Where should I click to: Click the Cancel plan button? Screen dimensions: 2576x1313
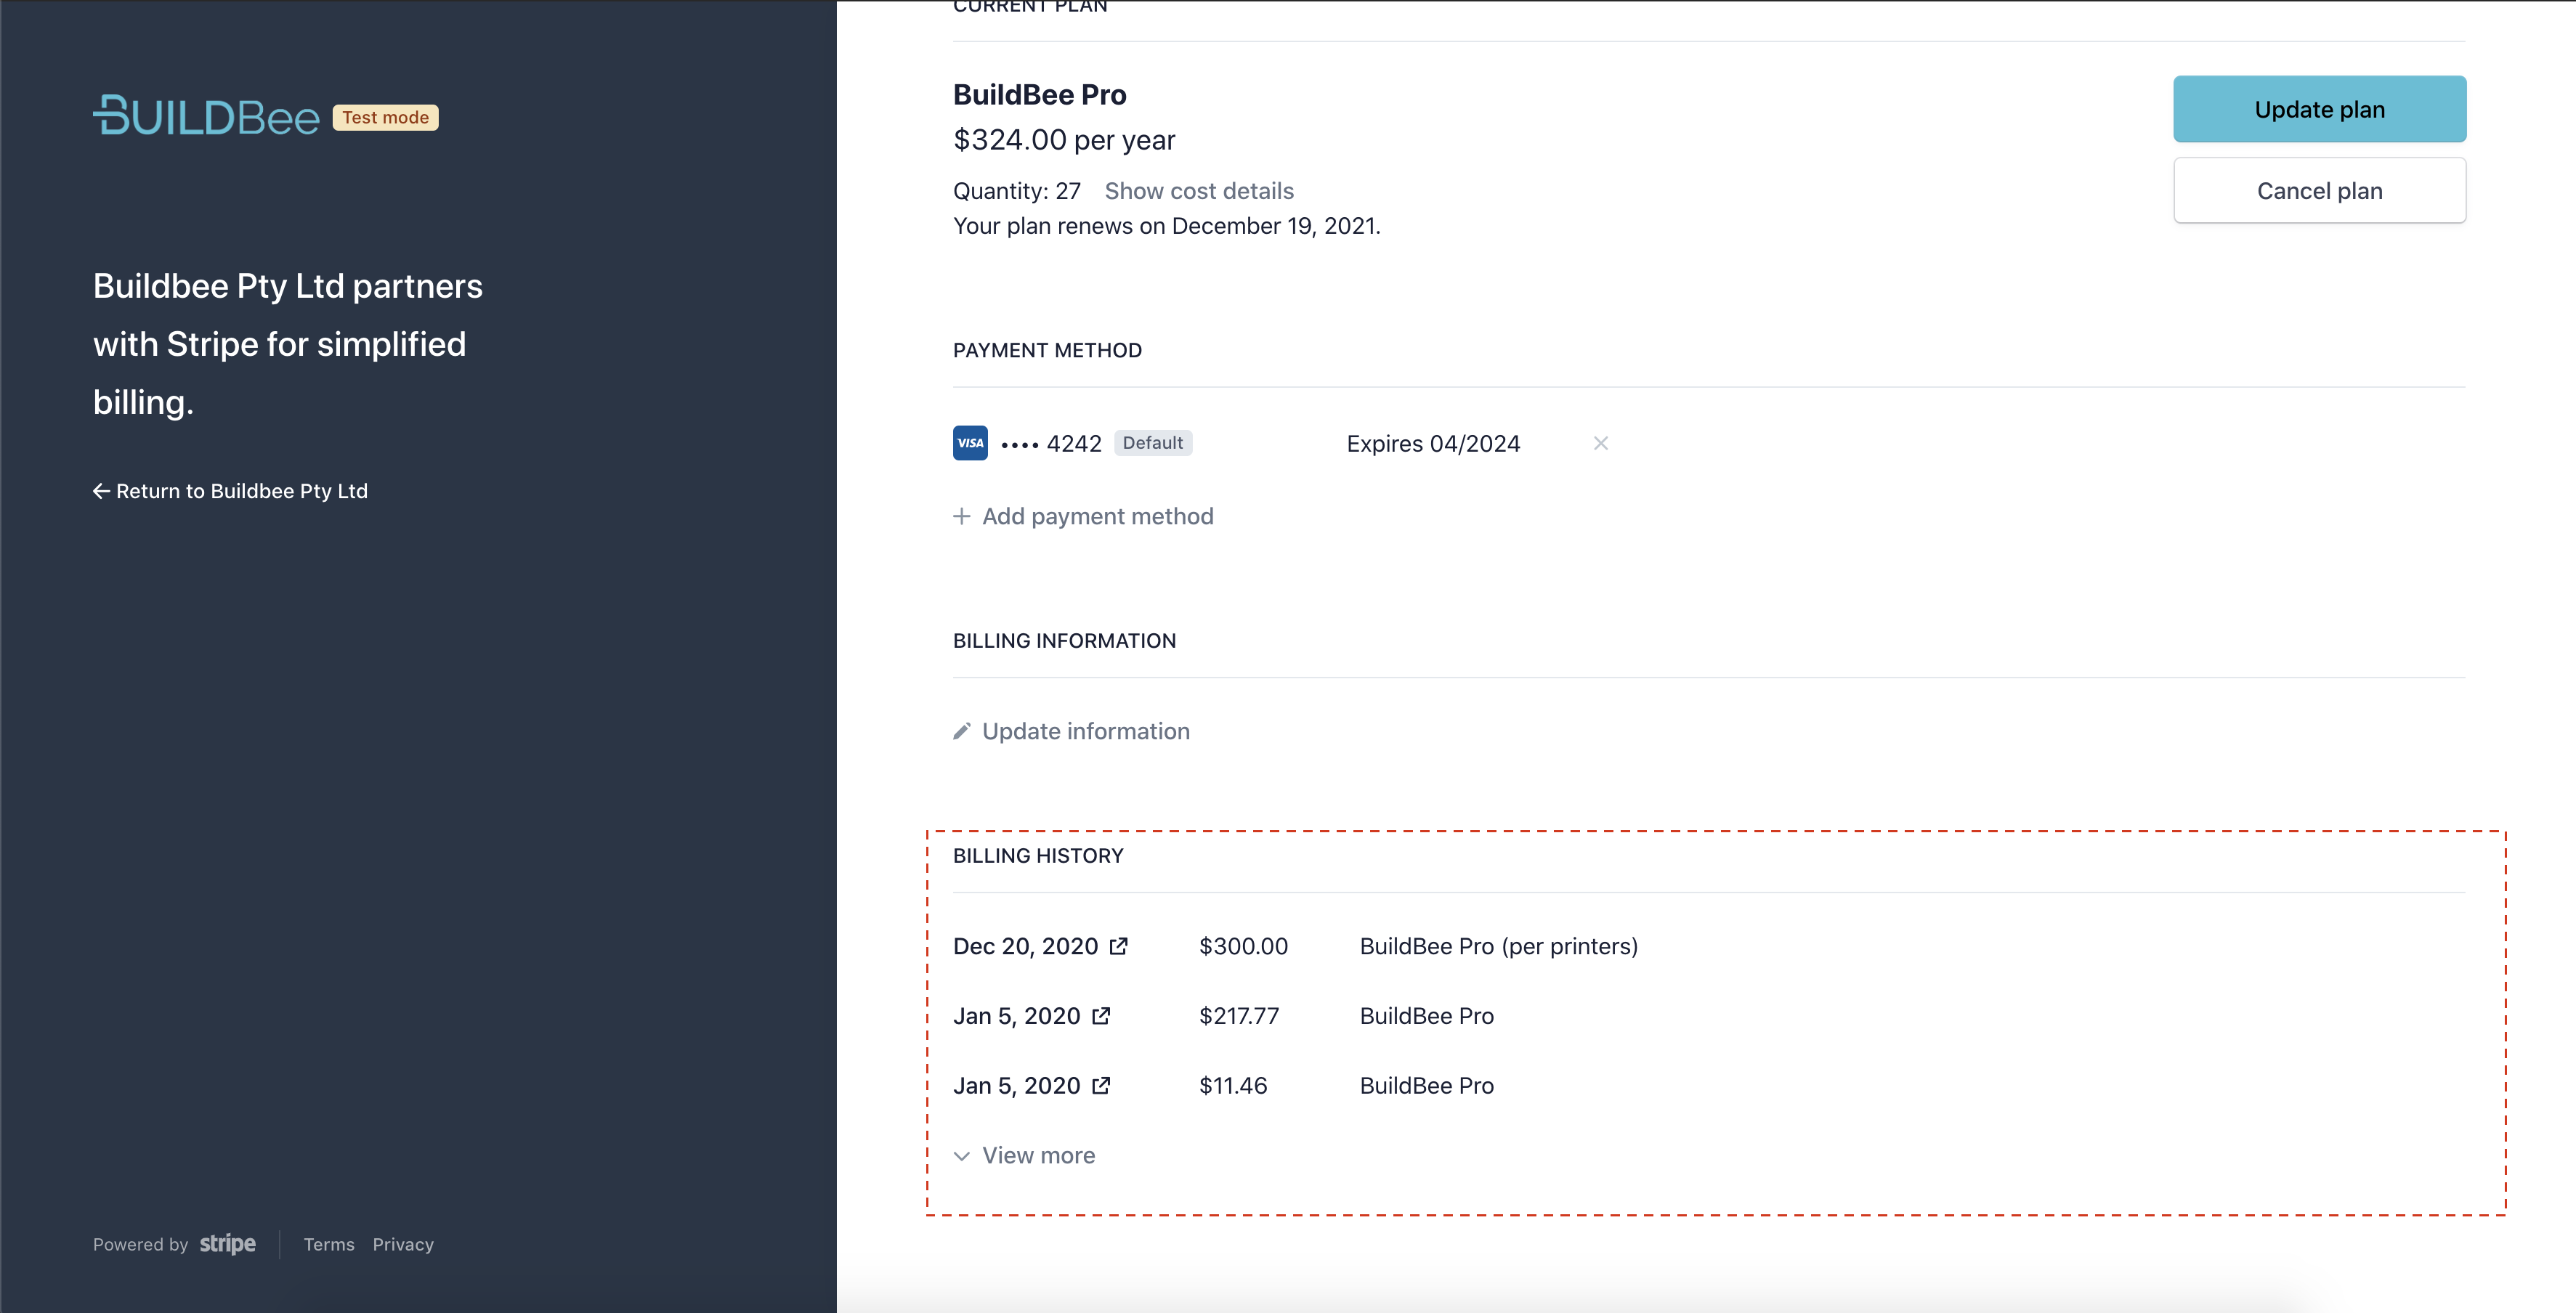(x=2319, y=191)
